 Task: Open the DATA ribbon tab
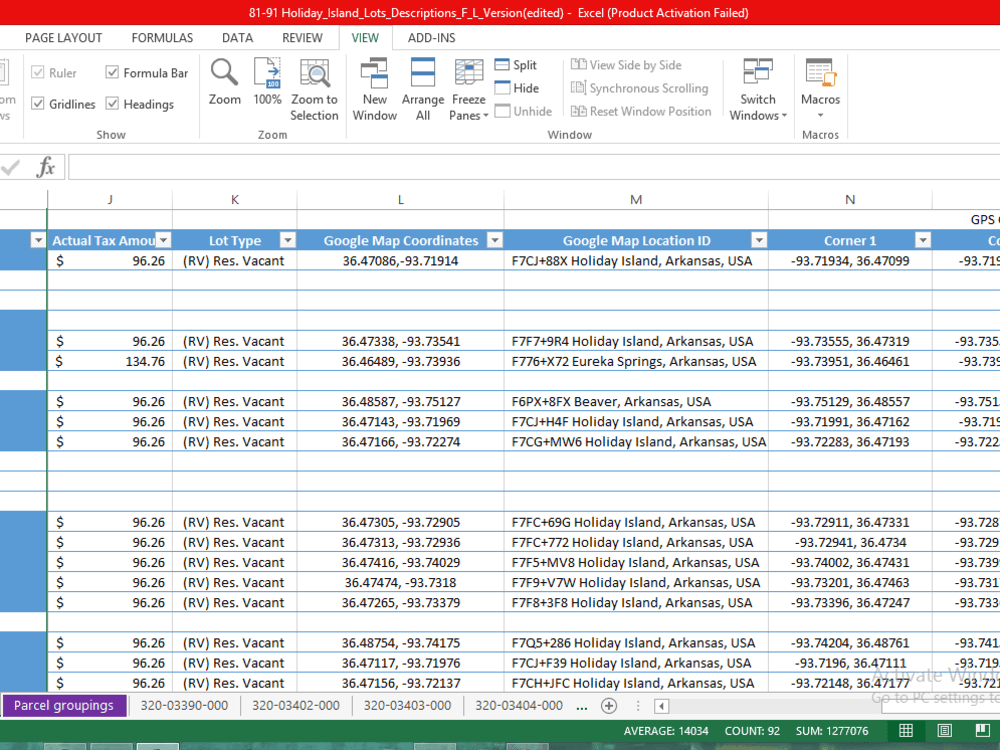pos(237,38)
